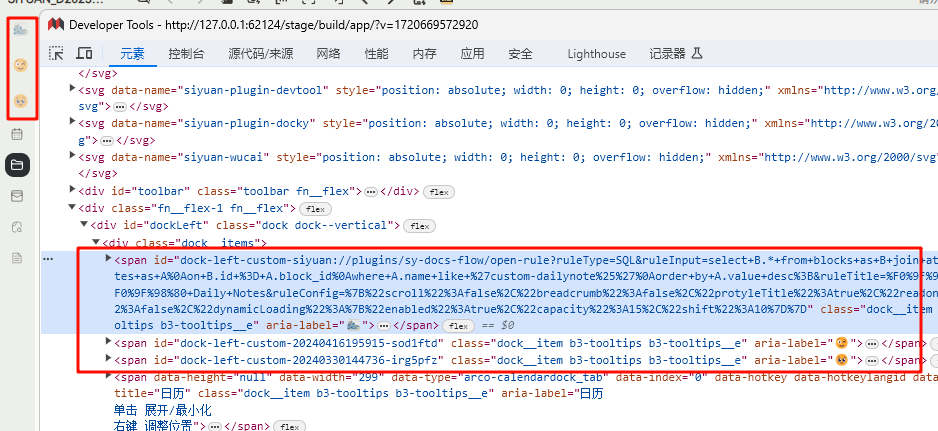Screen dimensions: 938x431
Task: Click the == $0 marker on selected row
Action: (x=497, y=326)
